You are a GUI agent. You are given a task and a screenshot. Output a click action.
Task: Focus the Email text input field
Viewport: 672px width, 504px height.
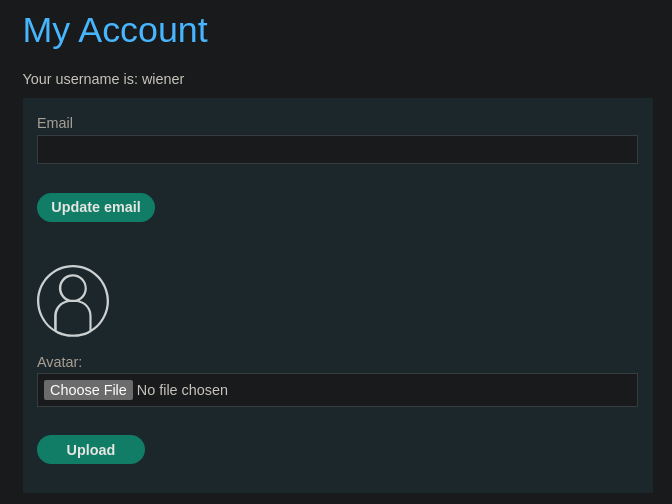[x=337, y=150]
